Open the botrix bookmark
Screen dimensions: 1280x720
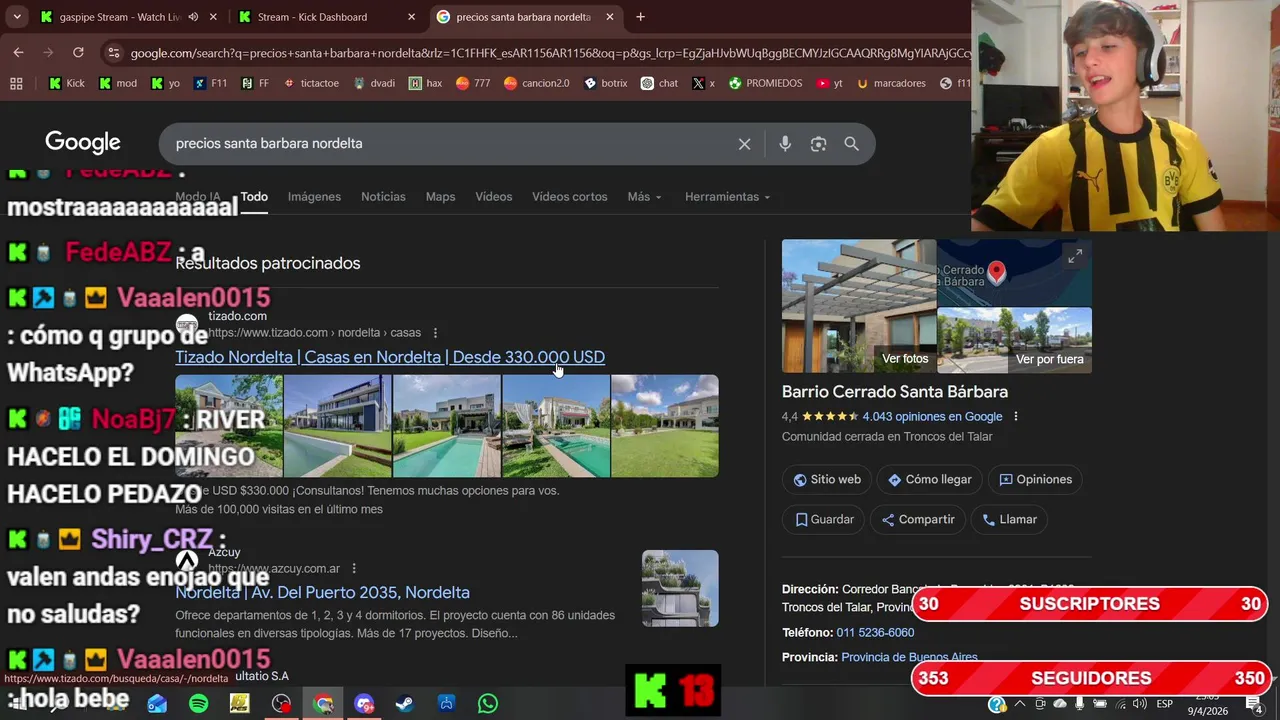pos(605,83)
